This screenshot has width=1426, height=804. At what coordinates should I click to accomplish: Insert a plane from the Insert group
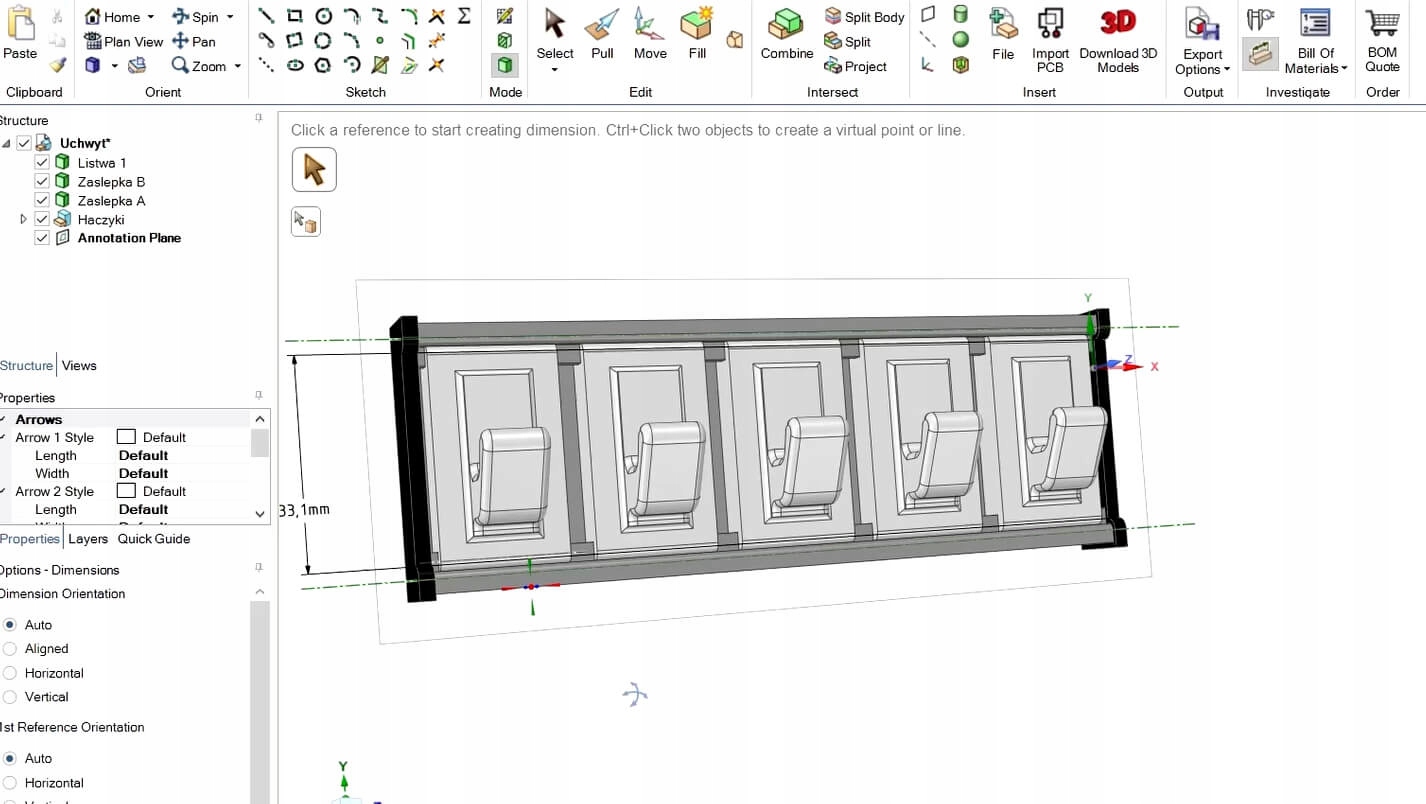pyautogui.click(x=928, y=14)
